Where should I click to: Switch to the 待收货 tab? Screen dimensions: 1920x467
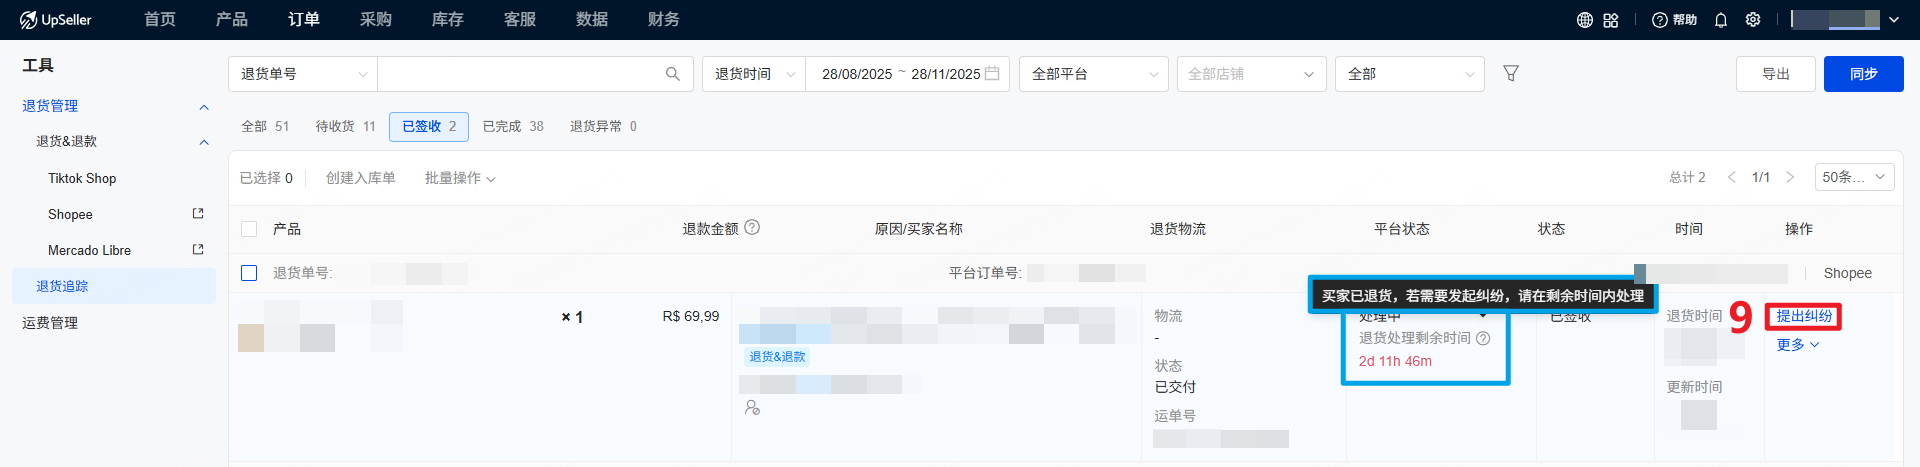[345, 126]
